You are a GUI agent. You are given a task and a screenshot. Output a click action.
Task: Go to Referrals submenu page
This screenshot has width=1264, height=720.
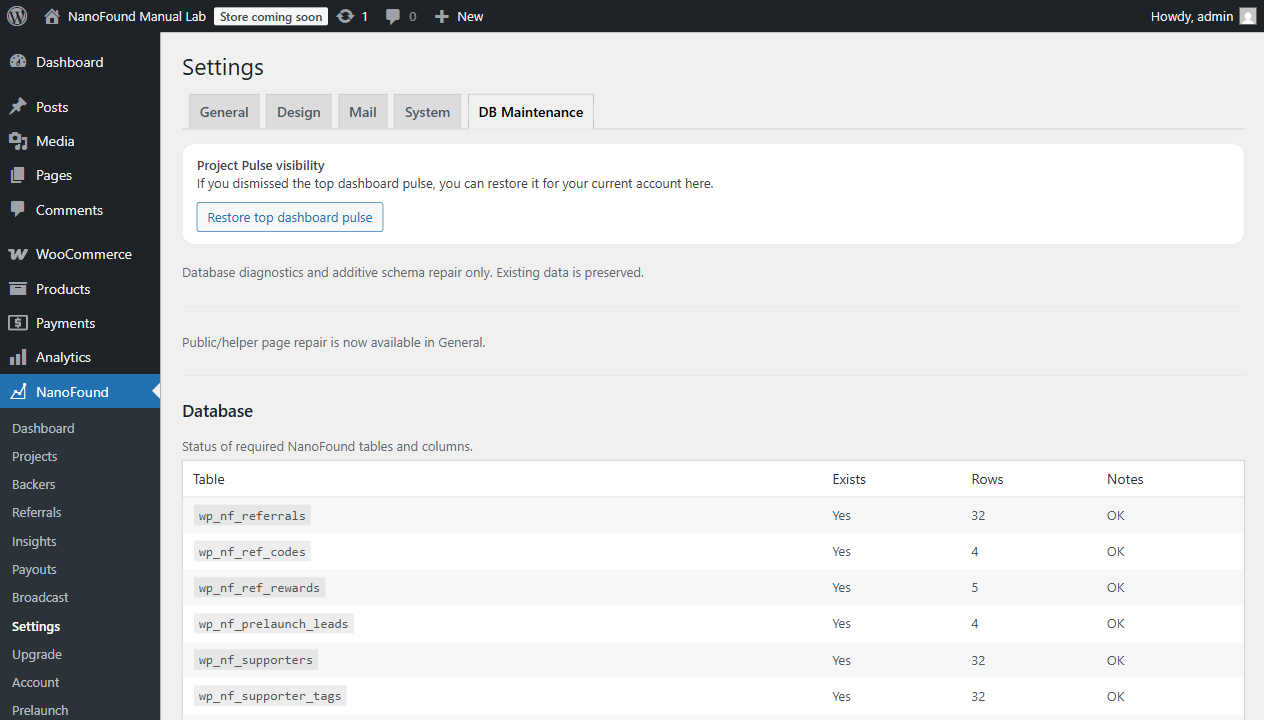click(x=37, y=512)
